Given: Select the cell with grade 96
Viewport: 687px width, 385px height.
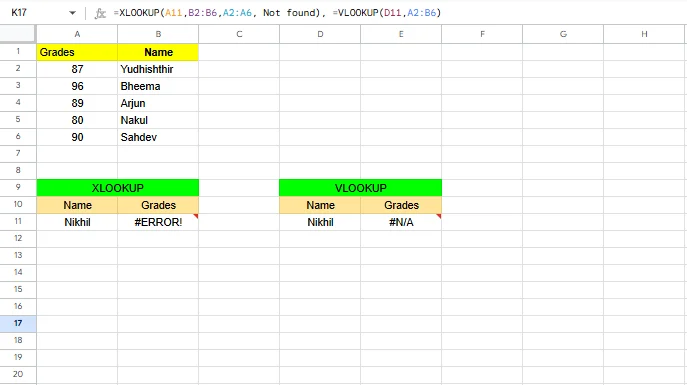Looking at the screenshot, I should click(x=77, y=86).
